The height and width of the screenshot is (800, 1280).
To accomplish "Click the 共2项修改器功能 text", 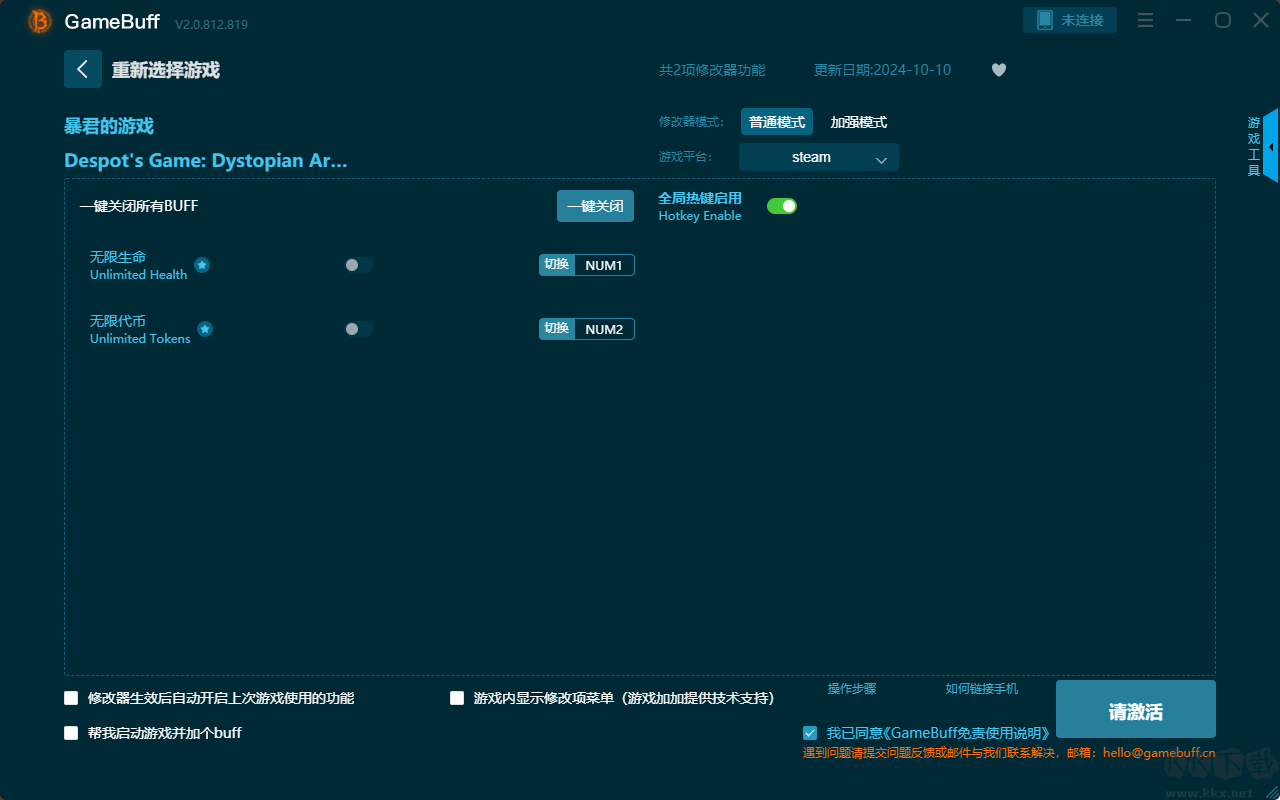I will coord(712,70).
